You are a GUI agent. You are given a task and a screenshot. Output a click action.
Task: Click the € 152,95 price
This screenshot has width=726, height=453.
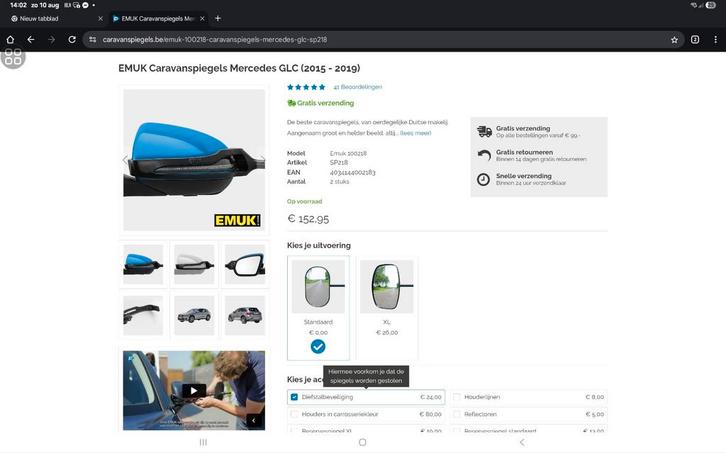(308, 219)
